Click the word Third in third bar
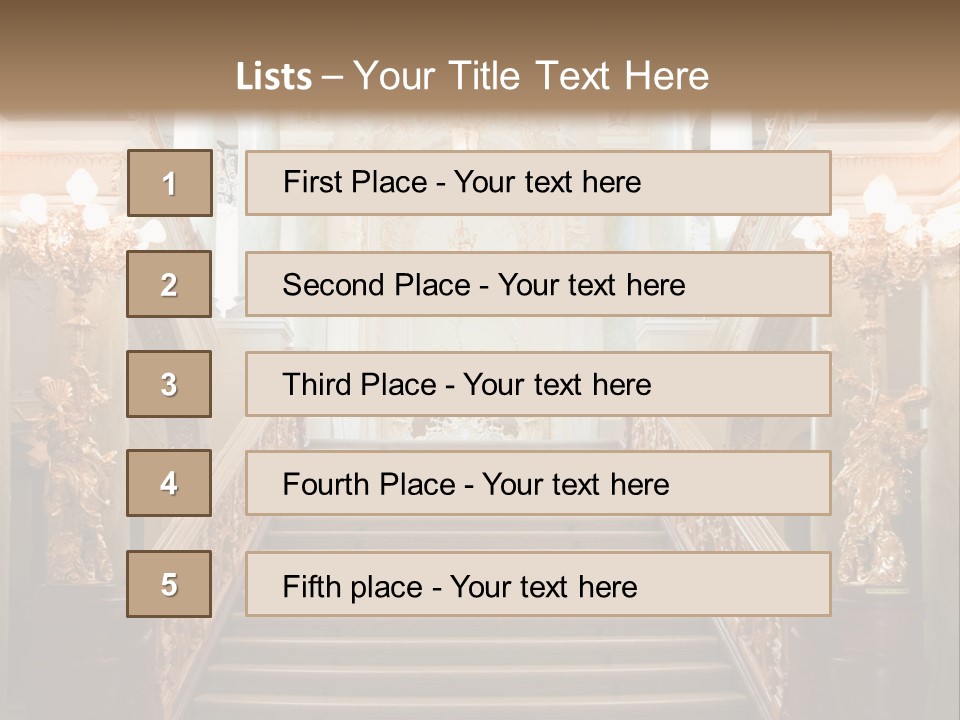The image size is (960, 720). [x=317, y=385]
